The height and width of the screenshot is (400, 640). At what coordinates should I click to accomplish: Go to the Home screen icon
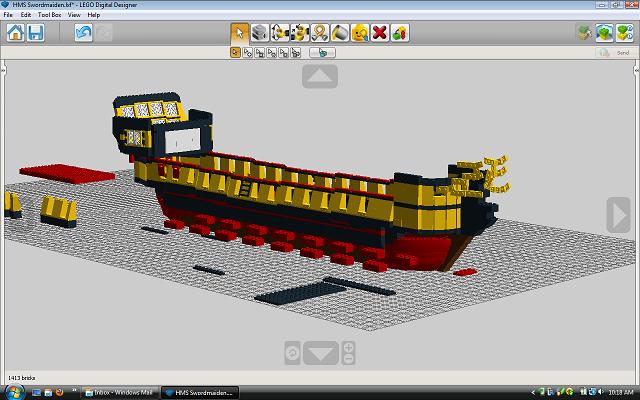pyautogui.click(x=16, y=33)
